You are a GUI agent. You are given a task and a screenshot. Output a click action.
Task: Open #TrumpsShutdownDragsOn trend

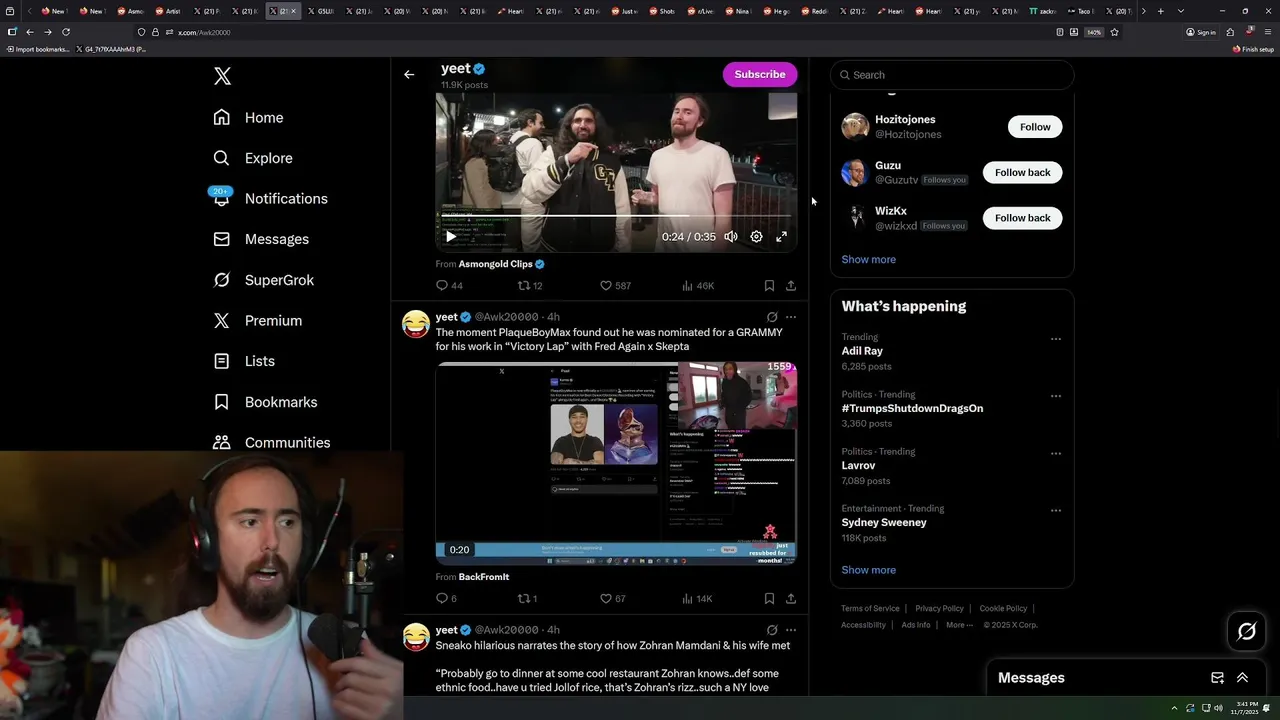tap(912, 408)
